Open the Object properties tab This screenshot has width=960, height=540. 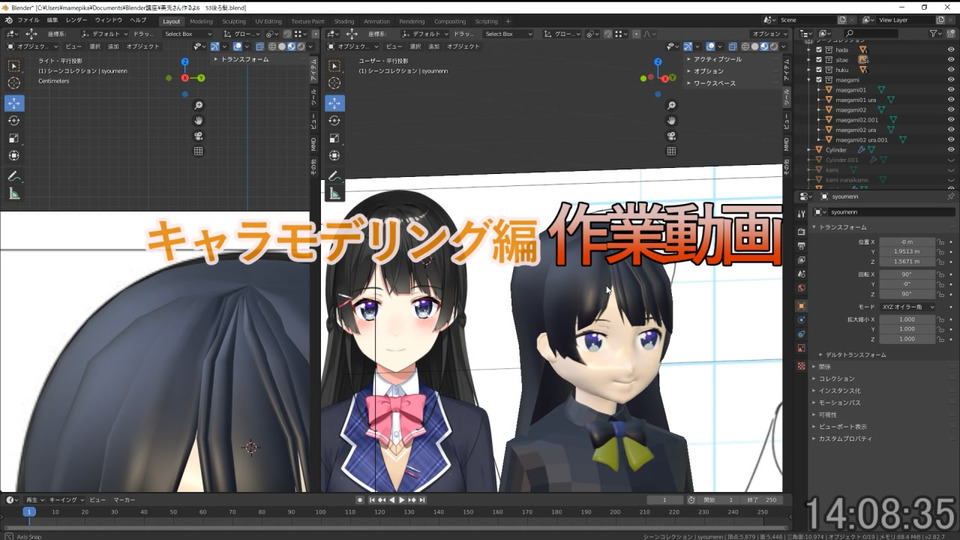coord(801,306)
